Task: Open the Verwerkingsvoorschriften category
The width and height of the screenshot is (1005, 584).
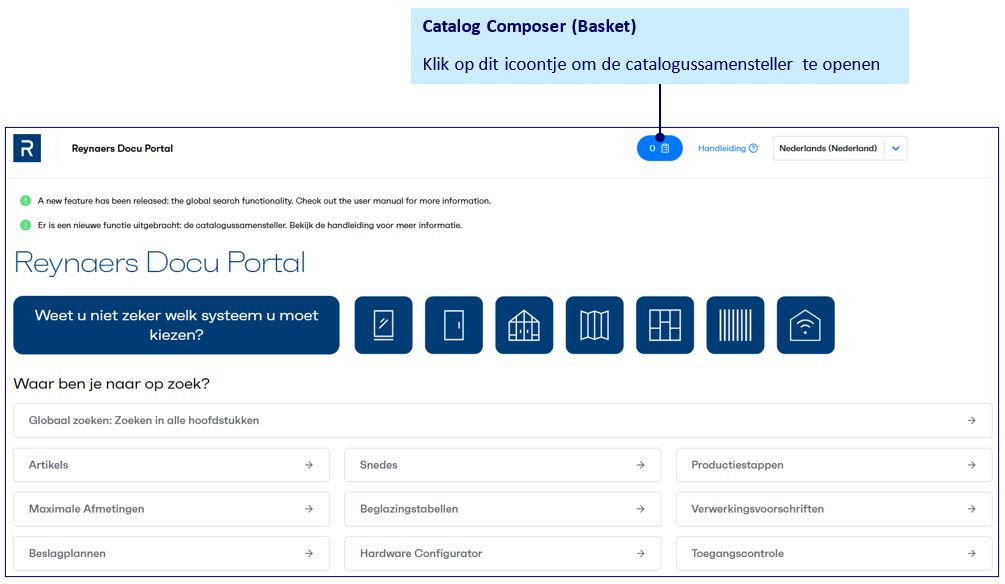Action: point(834,509)
